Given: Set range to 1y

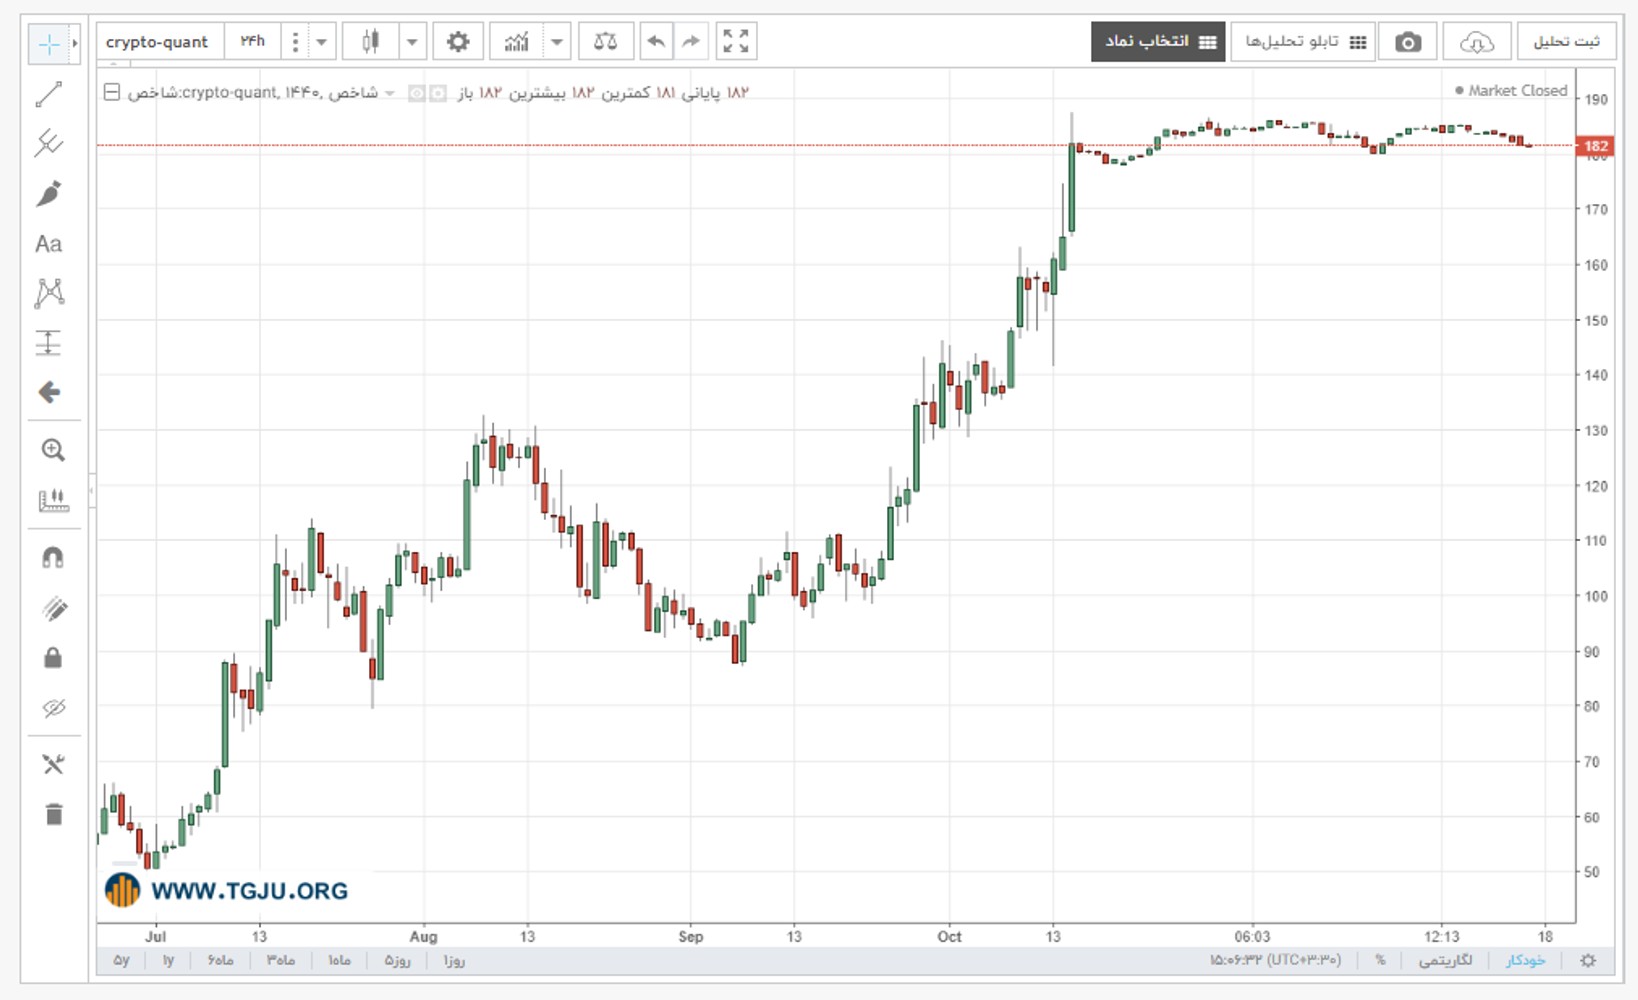Looking at the screenshot, I should [168, 960].
